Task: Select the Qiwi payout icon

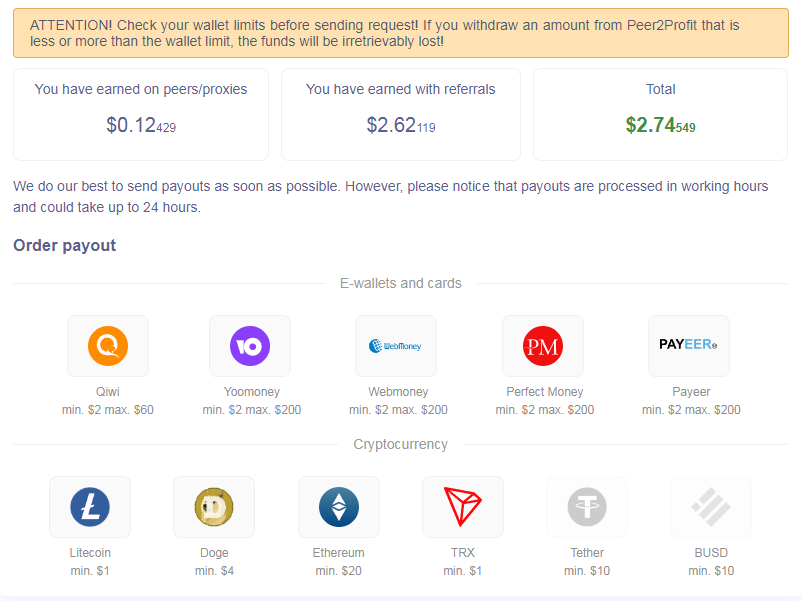Action: [108, 346]
